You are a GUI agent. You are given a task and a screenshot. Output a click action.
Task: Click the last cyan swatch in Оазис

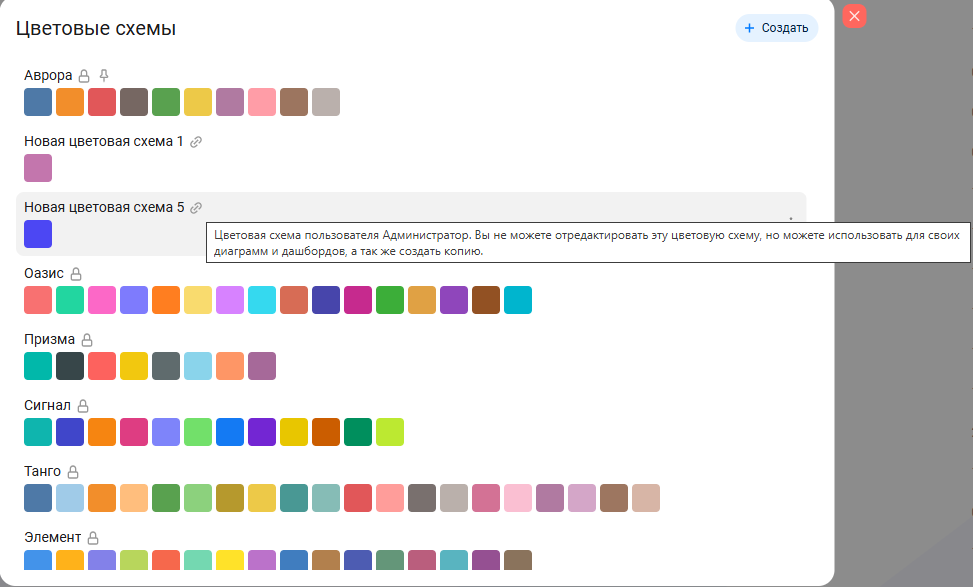tap(518, 300)
